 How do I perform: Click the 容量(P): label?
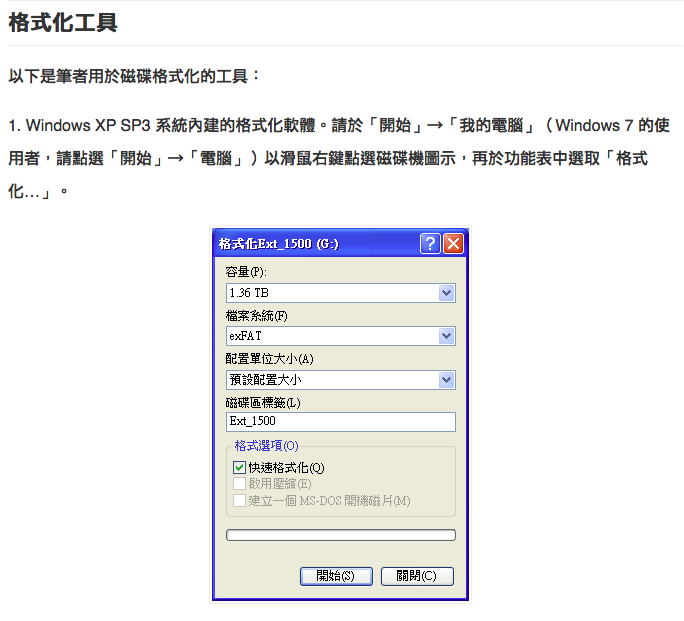point(246,272)
